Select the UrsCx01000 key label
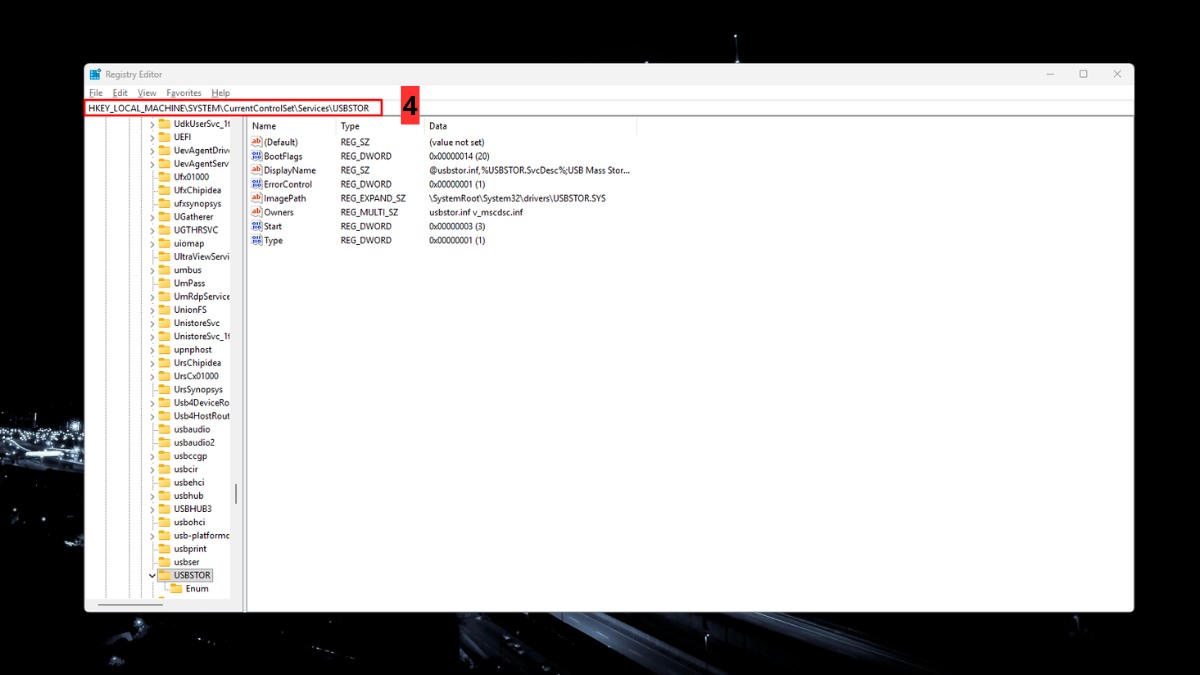Image resolution: width=1200 pixels, height=675 pixels. point(196,376)
